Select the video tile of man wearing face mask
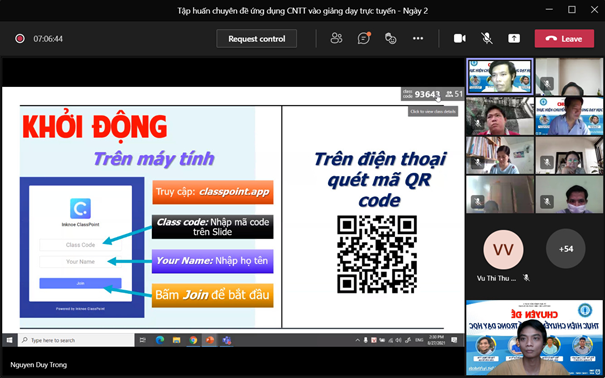 click(x=569, y=195)
